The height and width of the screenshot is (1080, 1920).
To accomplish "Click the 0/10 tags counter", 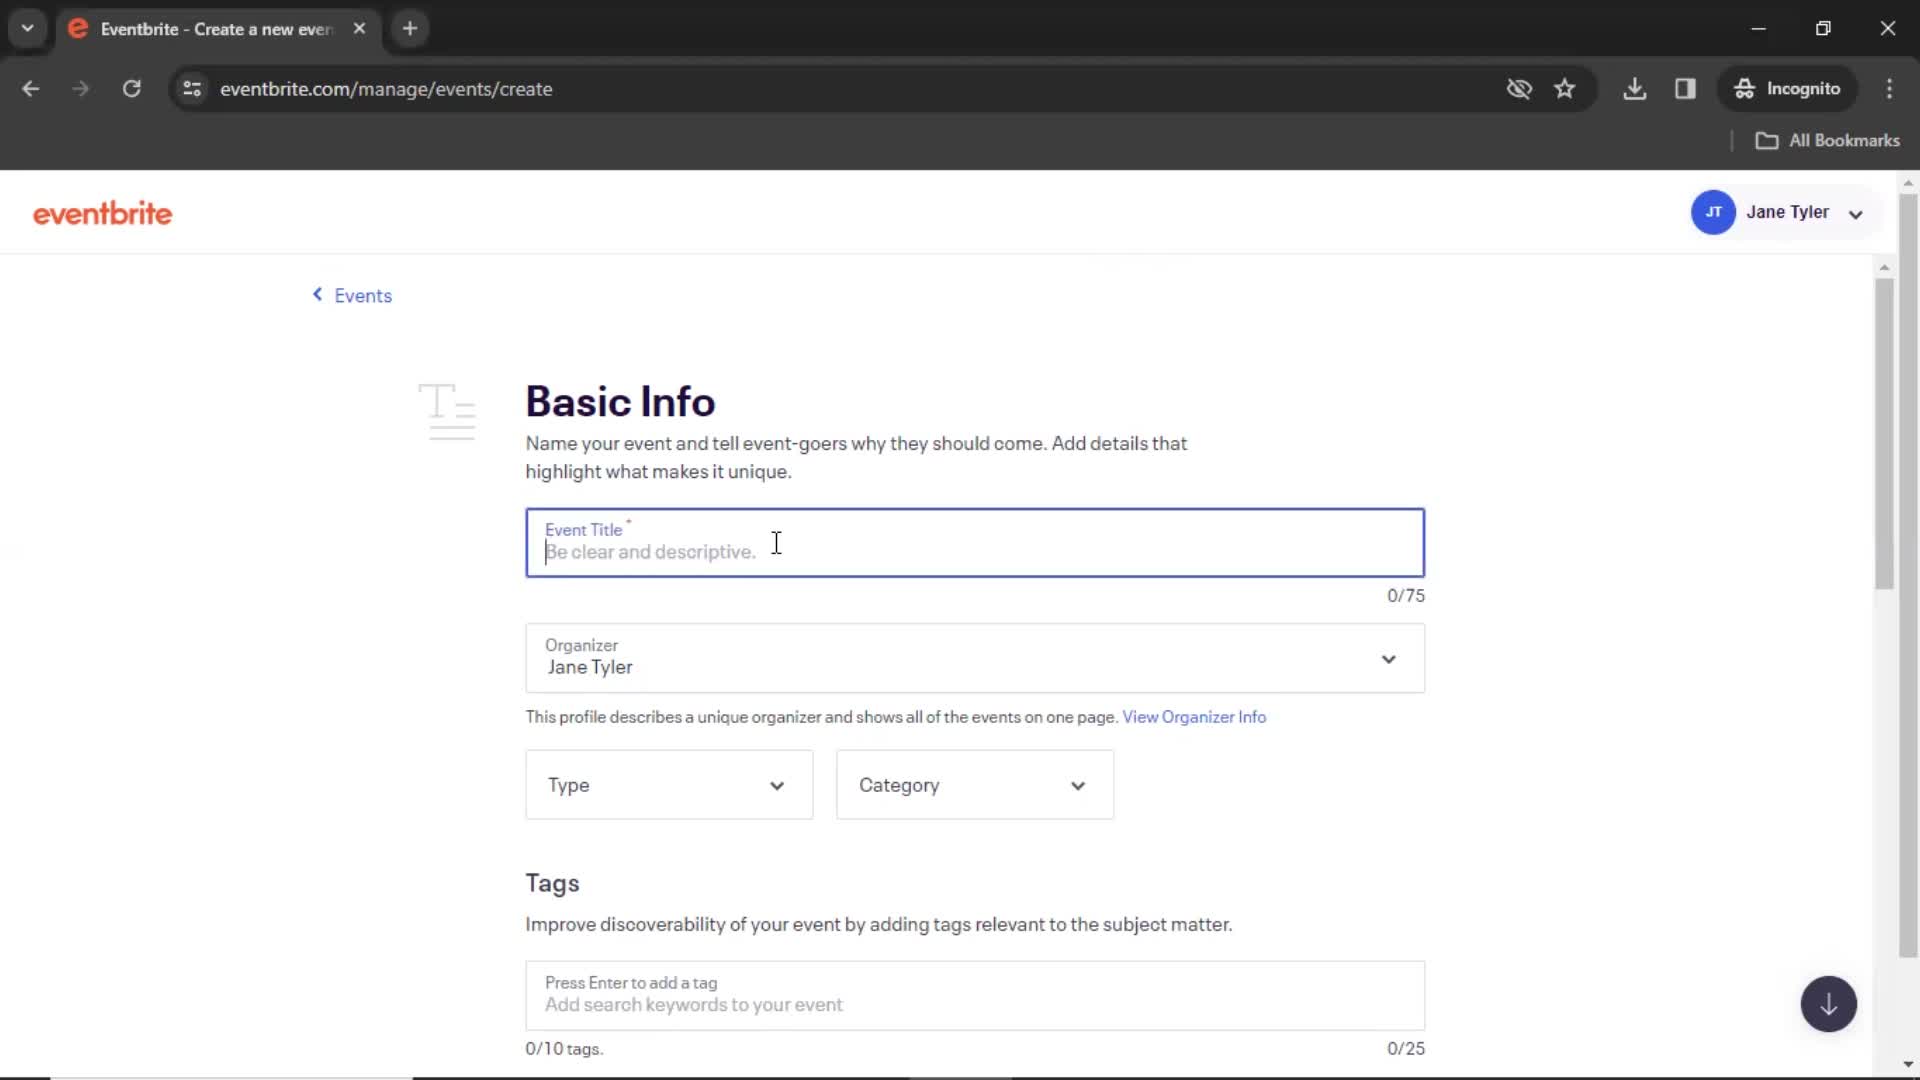I will (x=564, y=1049).
